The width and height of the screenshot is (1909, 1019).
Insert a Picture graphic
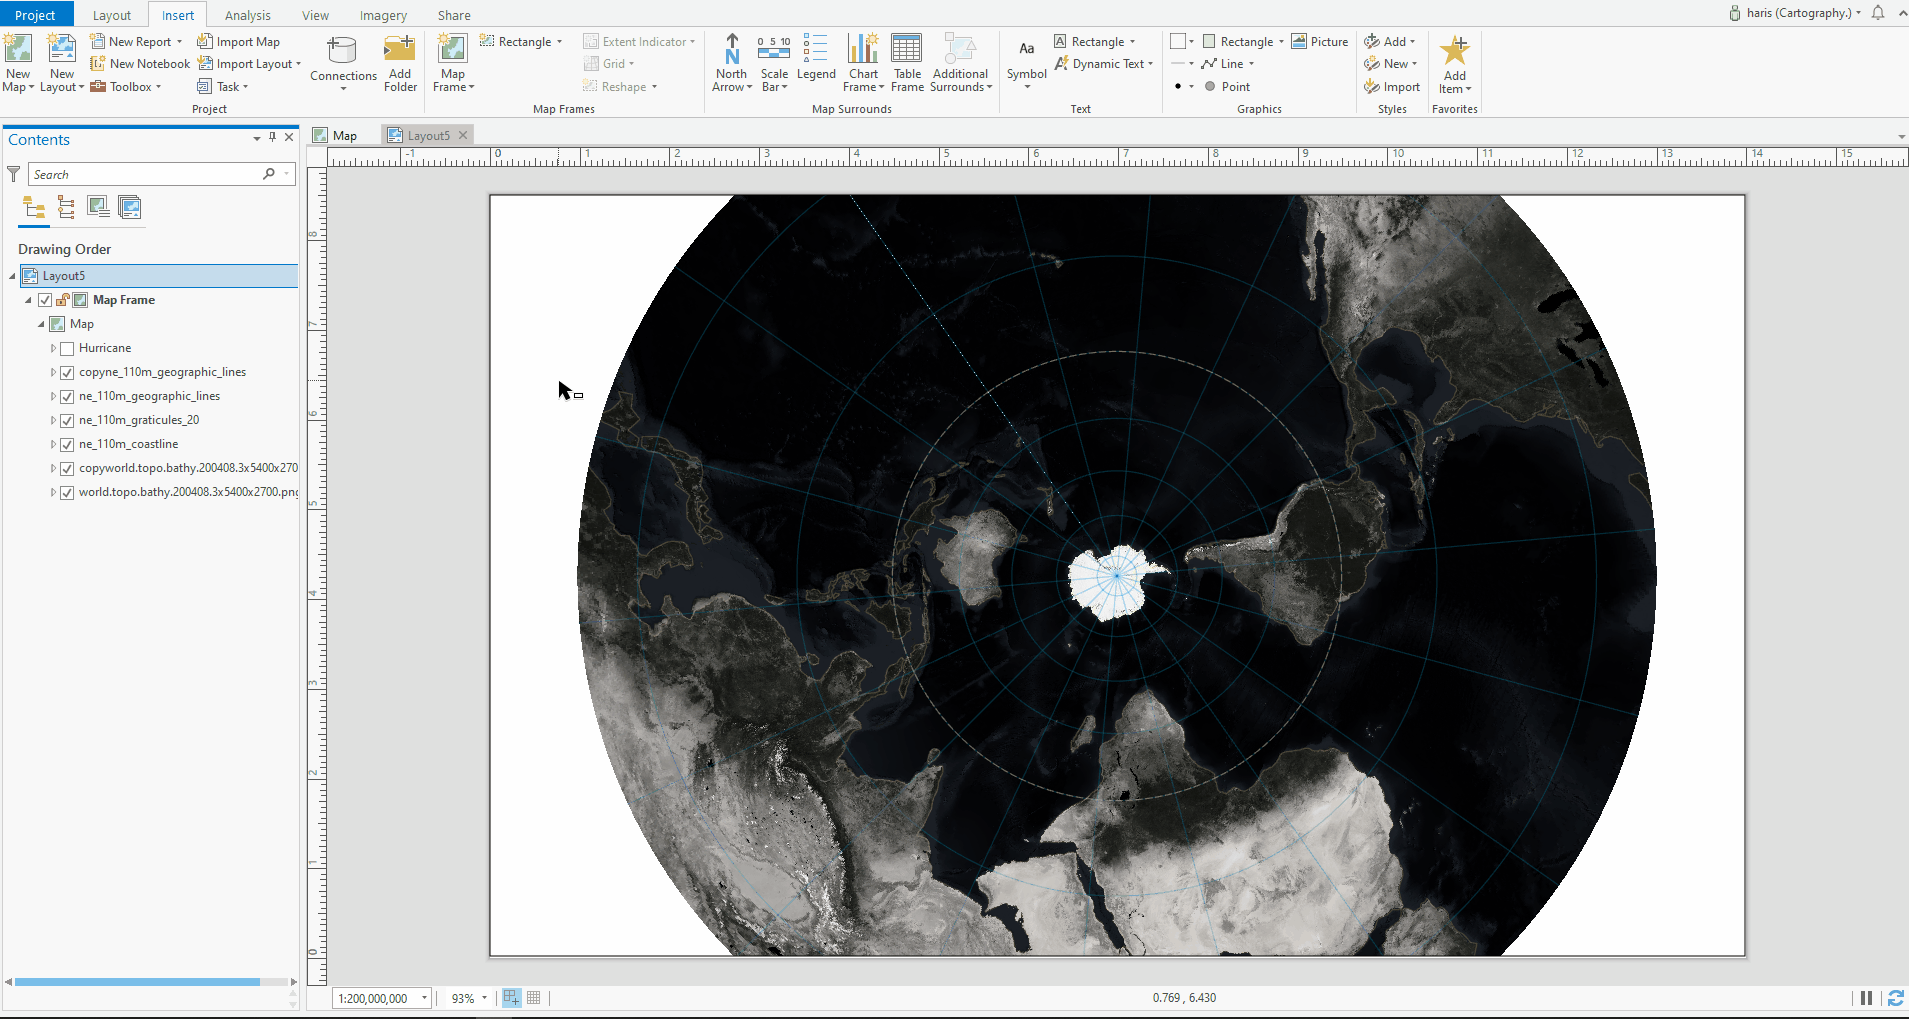(x=1320, y=41)
